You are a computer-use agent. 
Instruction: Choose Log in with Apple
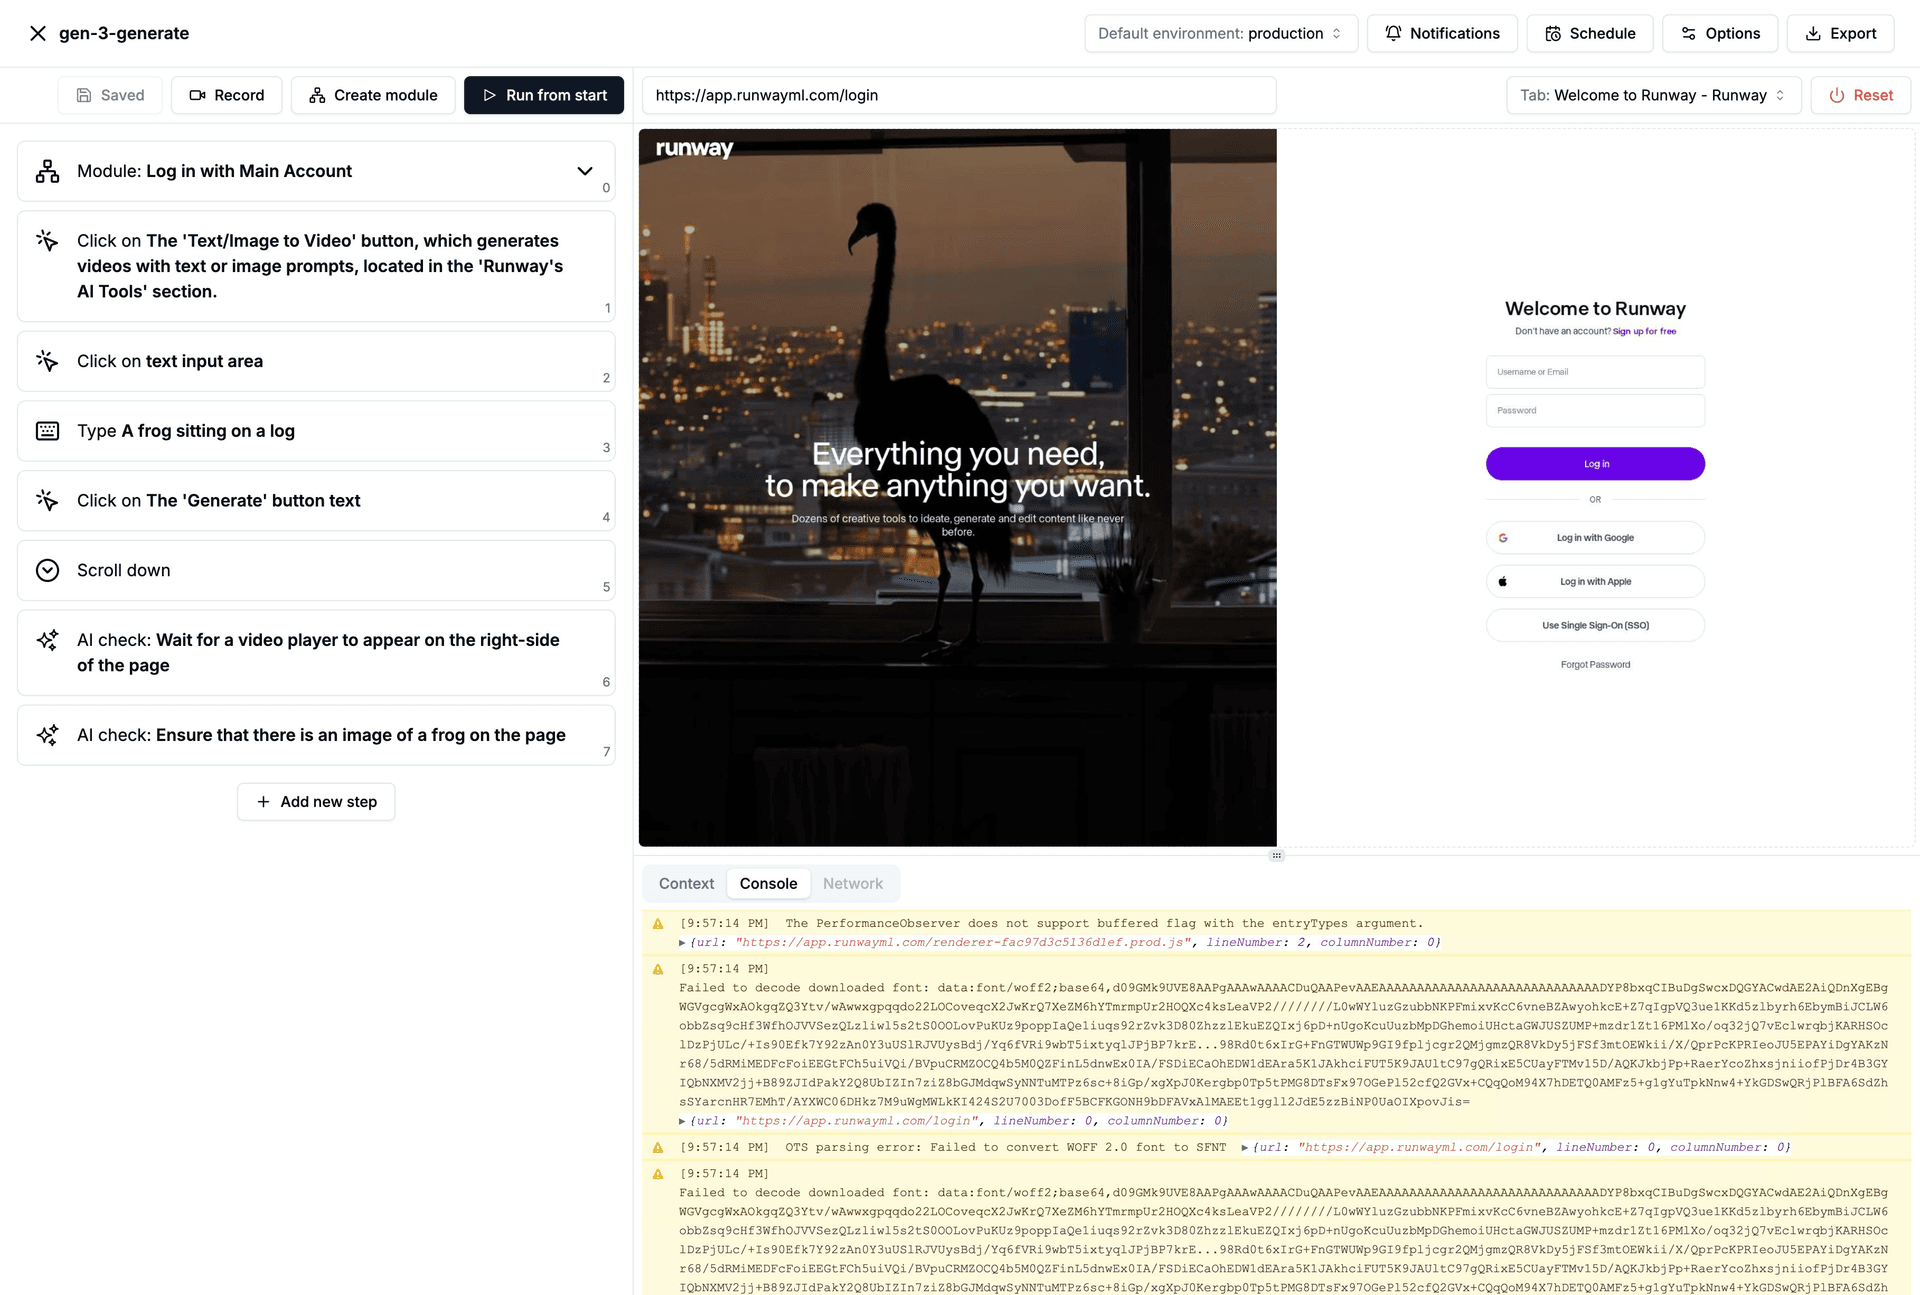click(x=1595, y=582)
